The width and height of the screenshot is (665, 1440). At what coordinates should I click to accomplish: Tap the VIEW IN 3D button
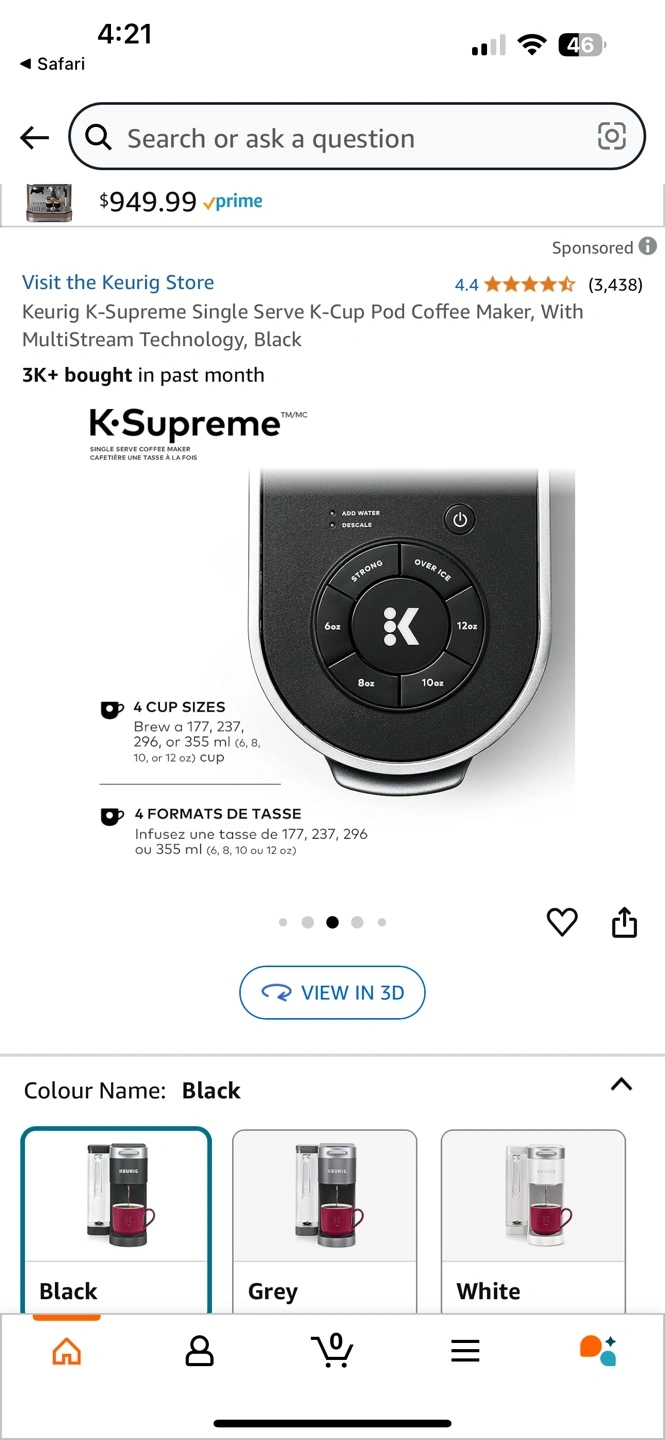point(332,992)
